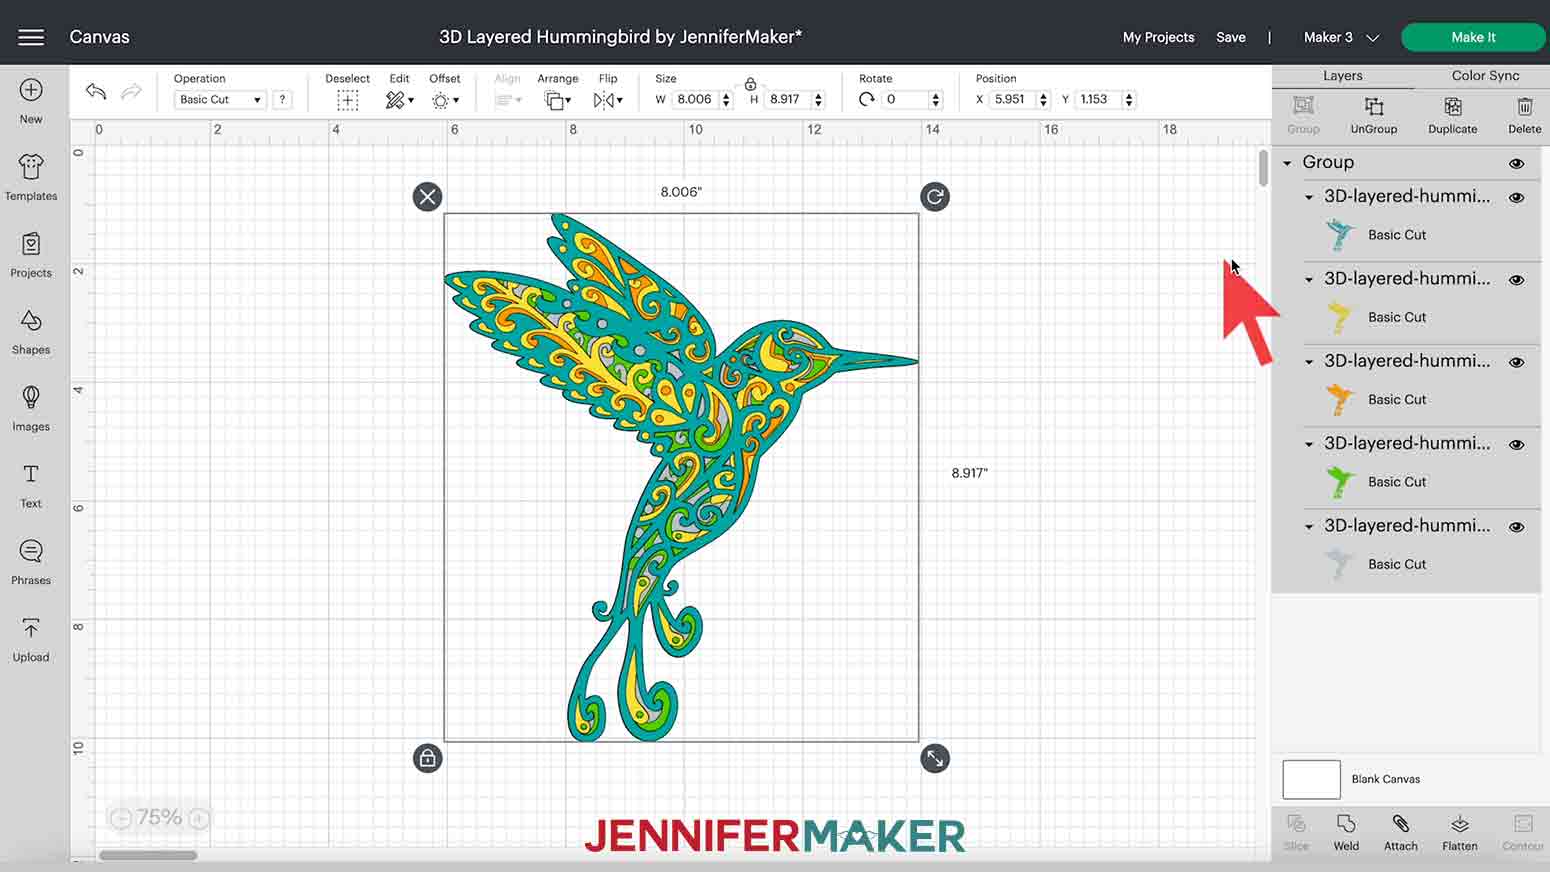Click the Rotate angle input field
Screen dimensions: 1550x872
pyautogui.click(x=904, y=99)
